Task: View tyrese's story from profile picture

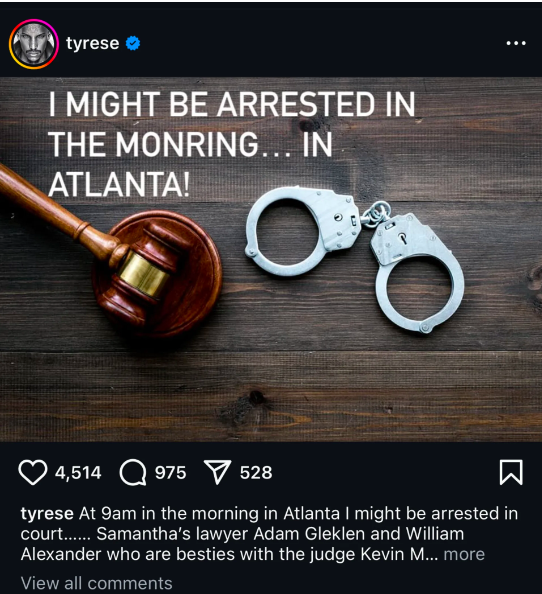Action: 34,44
